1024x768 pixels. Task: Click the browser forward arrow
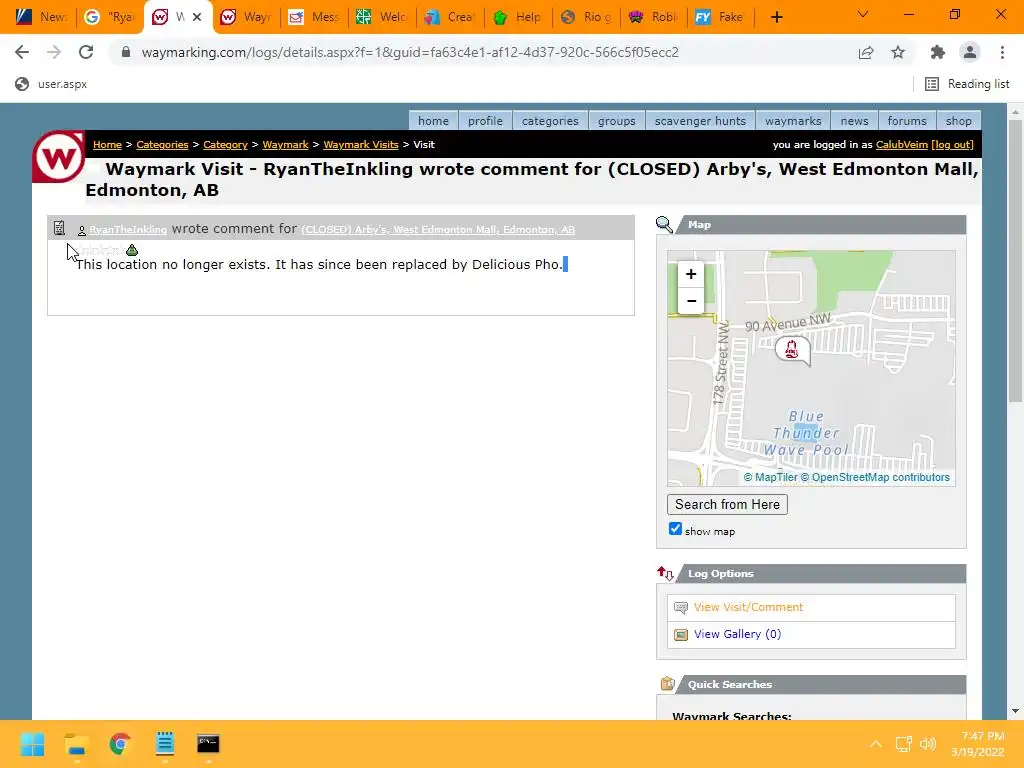[54, 52]
